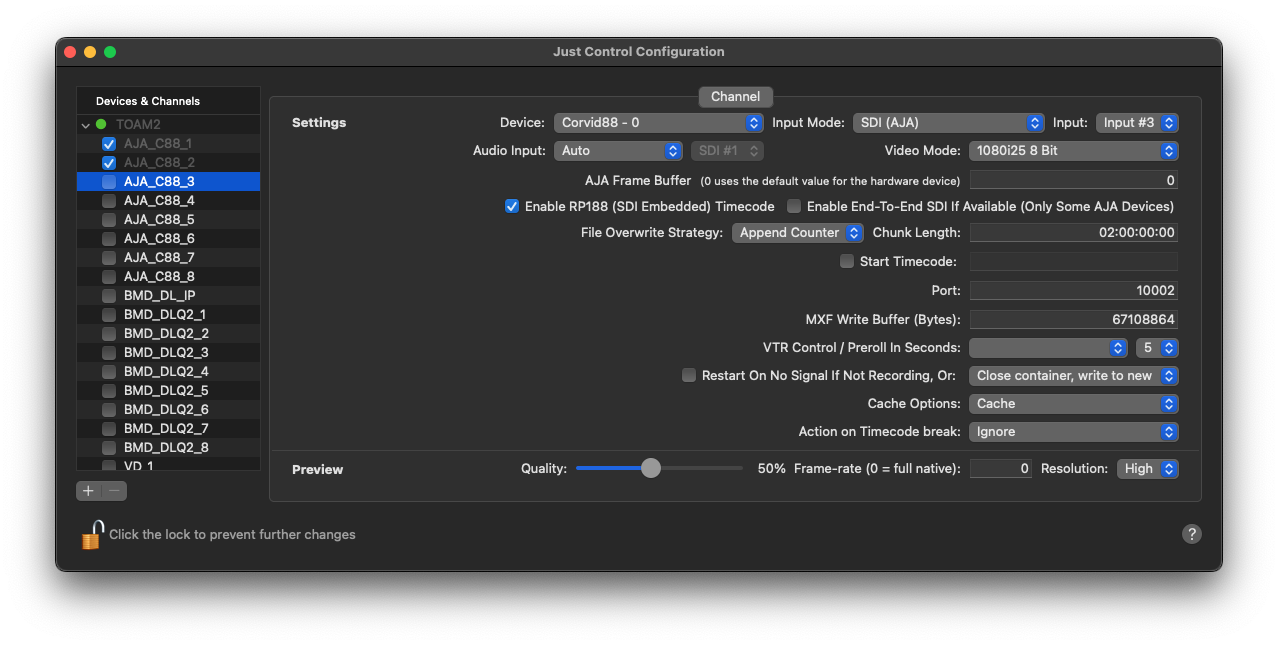Open the Resolution dropdown set to High
Image resolution: width=1278 pixels, height=645 pixels.
(1147, 468)
